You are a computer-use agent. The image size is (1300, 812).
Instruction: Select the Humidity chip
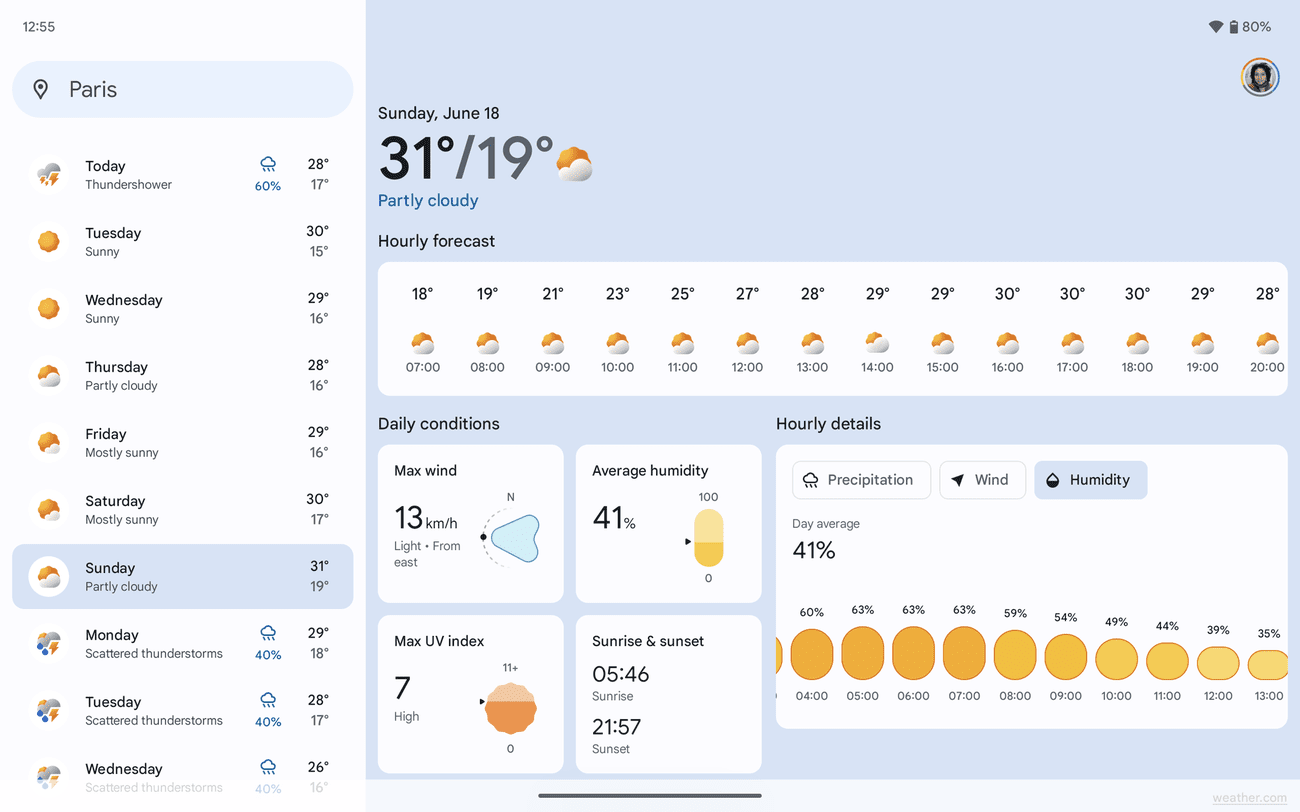click(1090, 480)
